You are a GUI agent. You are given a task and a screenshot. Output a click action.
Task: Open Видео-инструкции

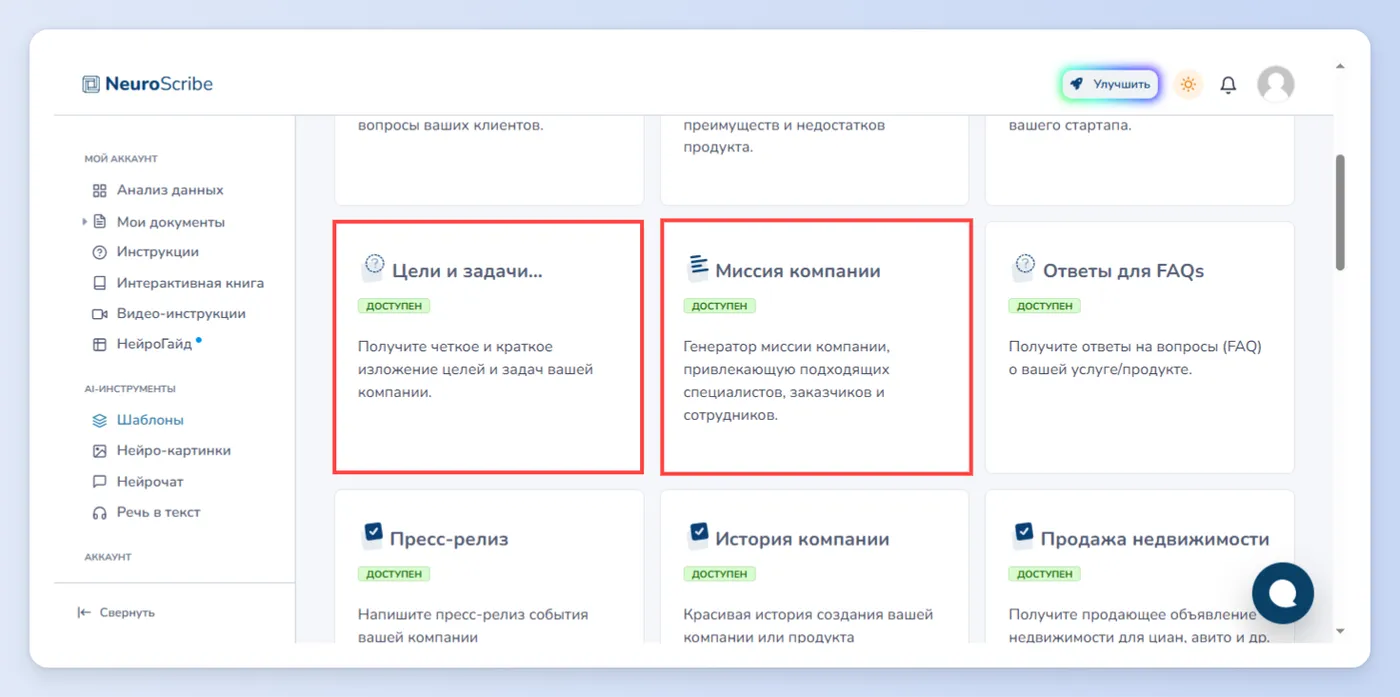click(x=181, y=314)
